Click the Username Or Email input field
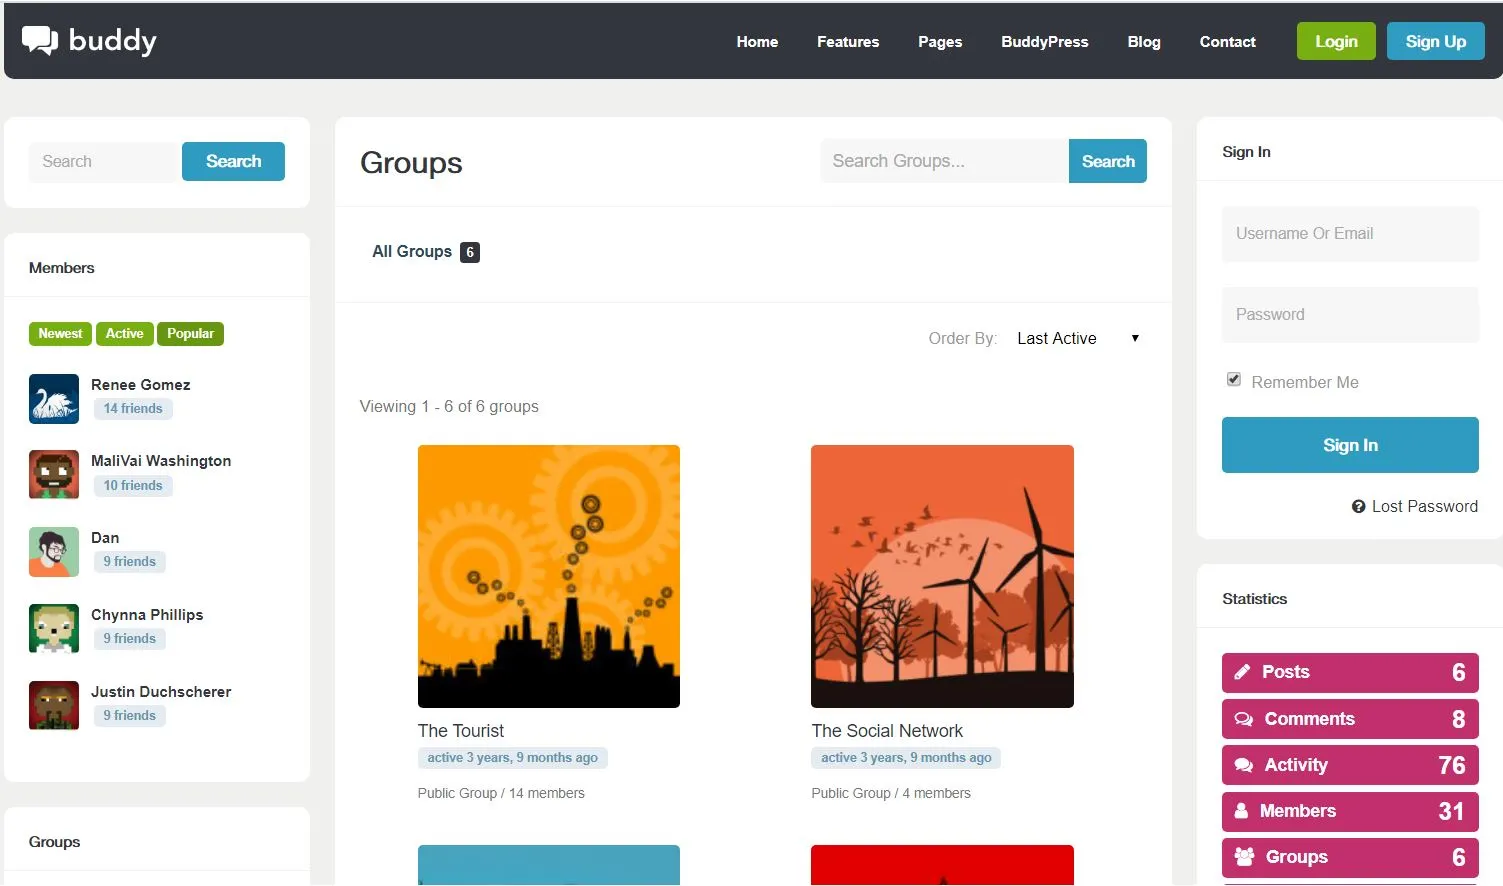The height and width of the screenshot is (886, 1503). 1349,233
